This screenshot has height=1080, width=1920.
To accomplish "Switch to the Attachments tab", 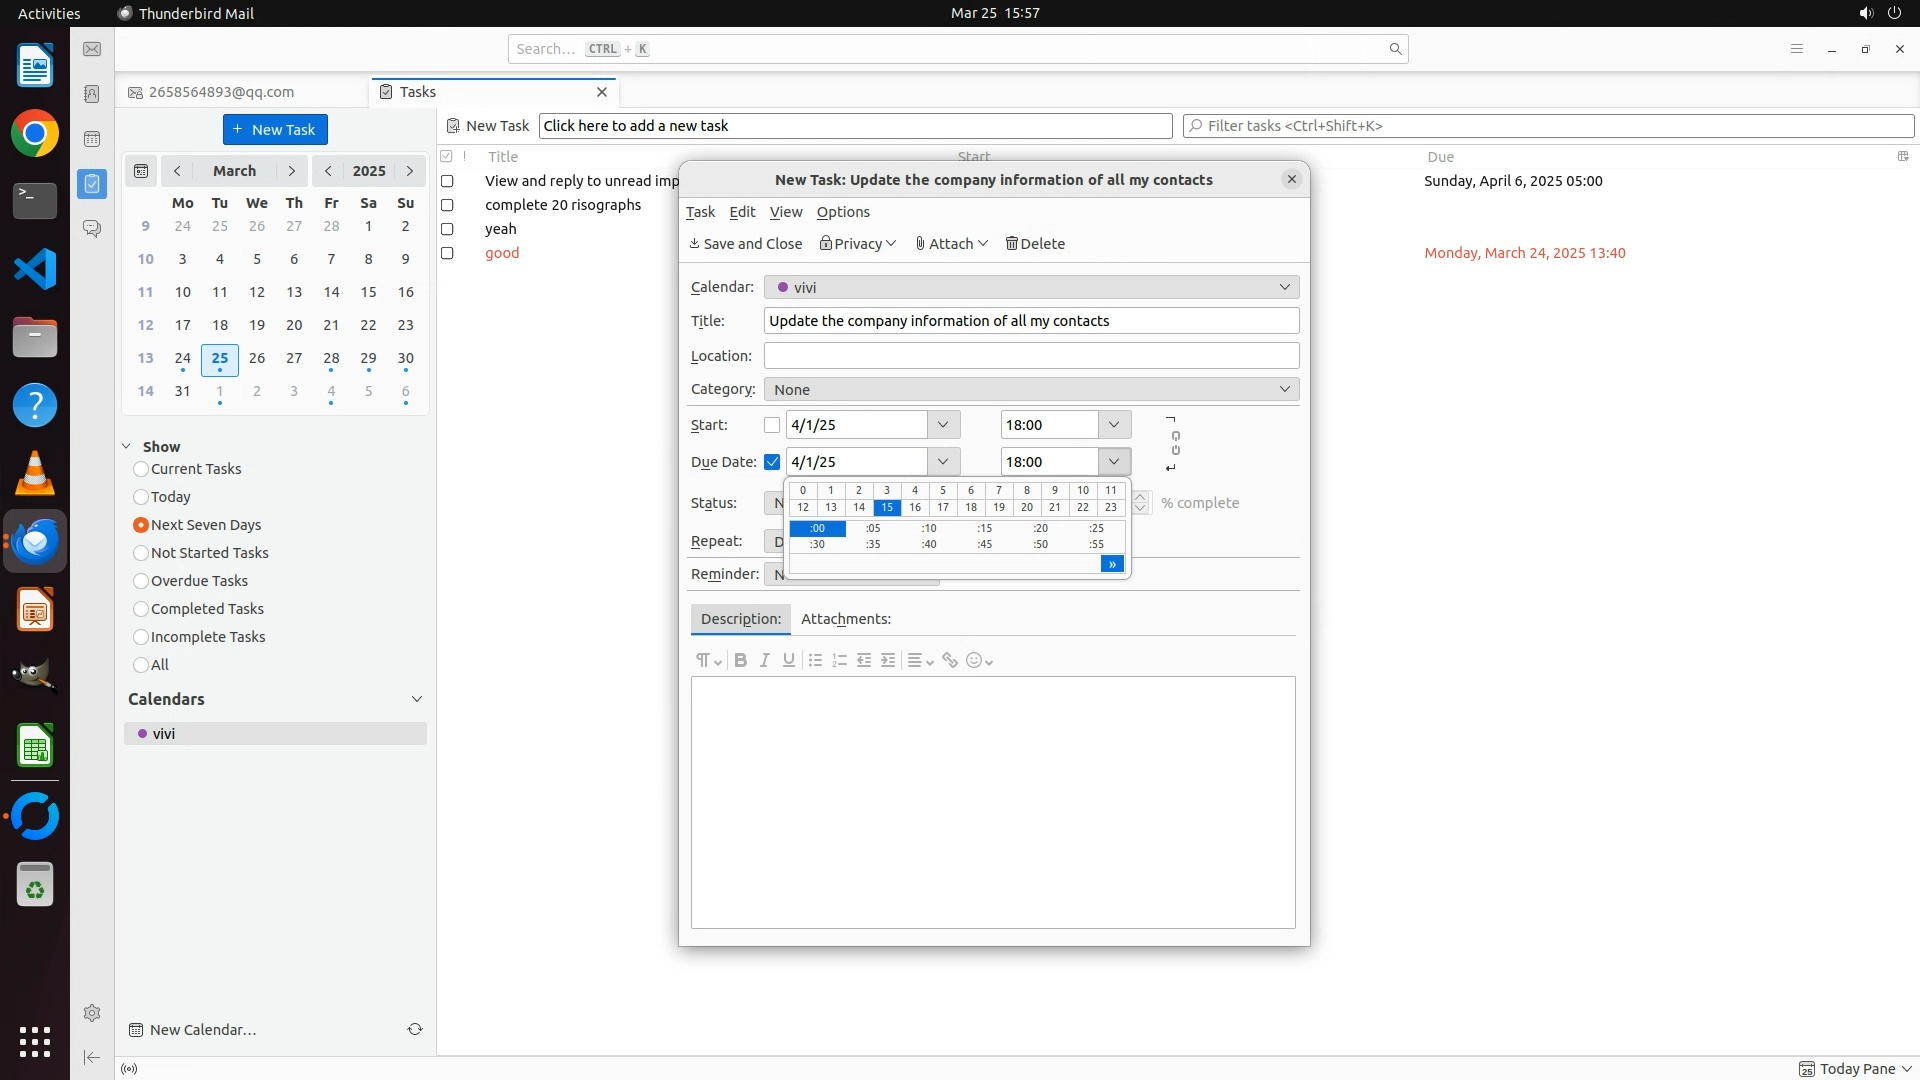I will [845, 619].
